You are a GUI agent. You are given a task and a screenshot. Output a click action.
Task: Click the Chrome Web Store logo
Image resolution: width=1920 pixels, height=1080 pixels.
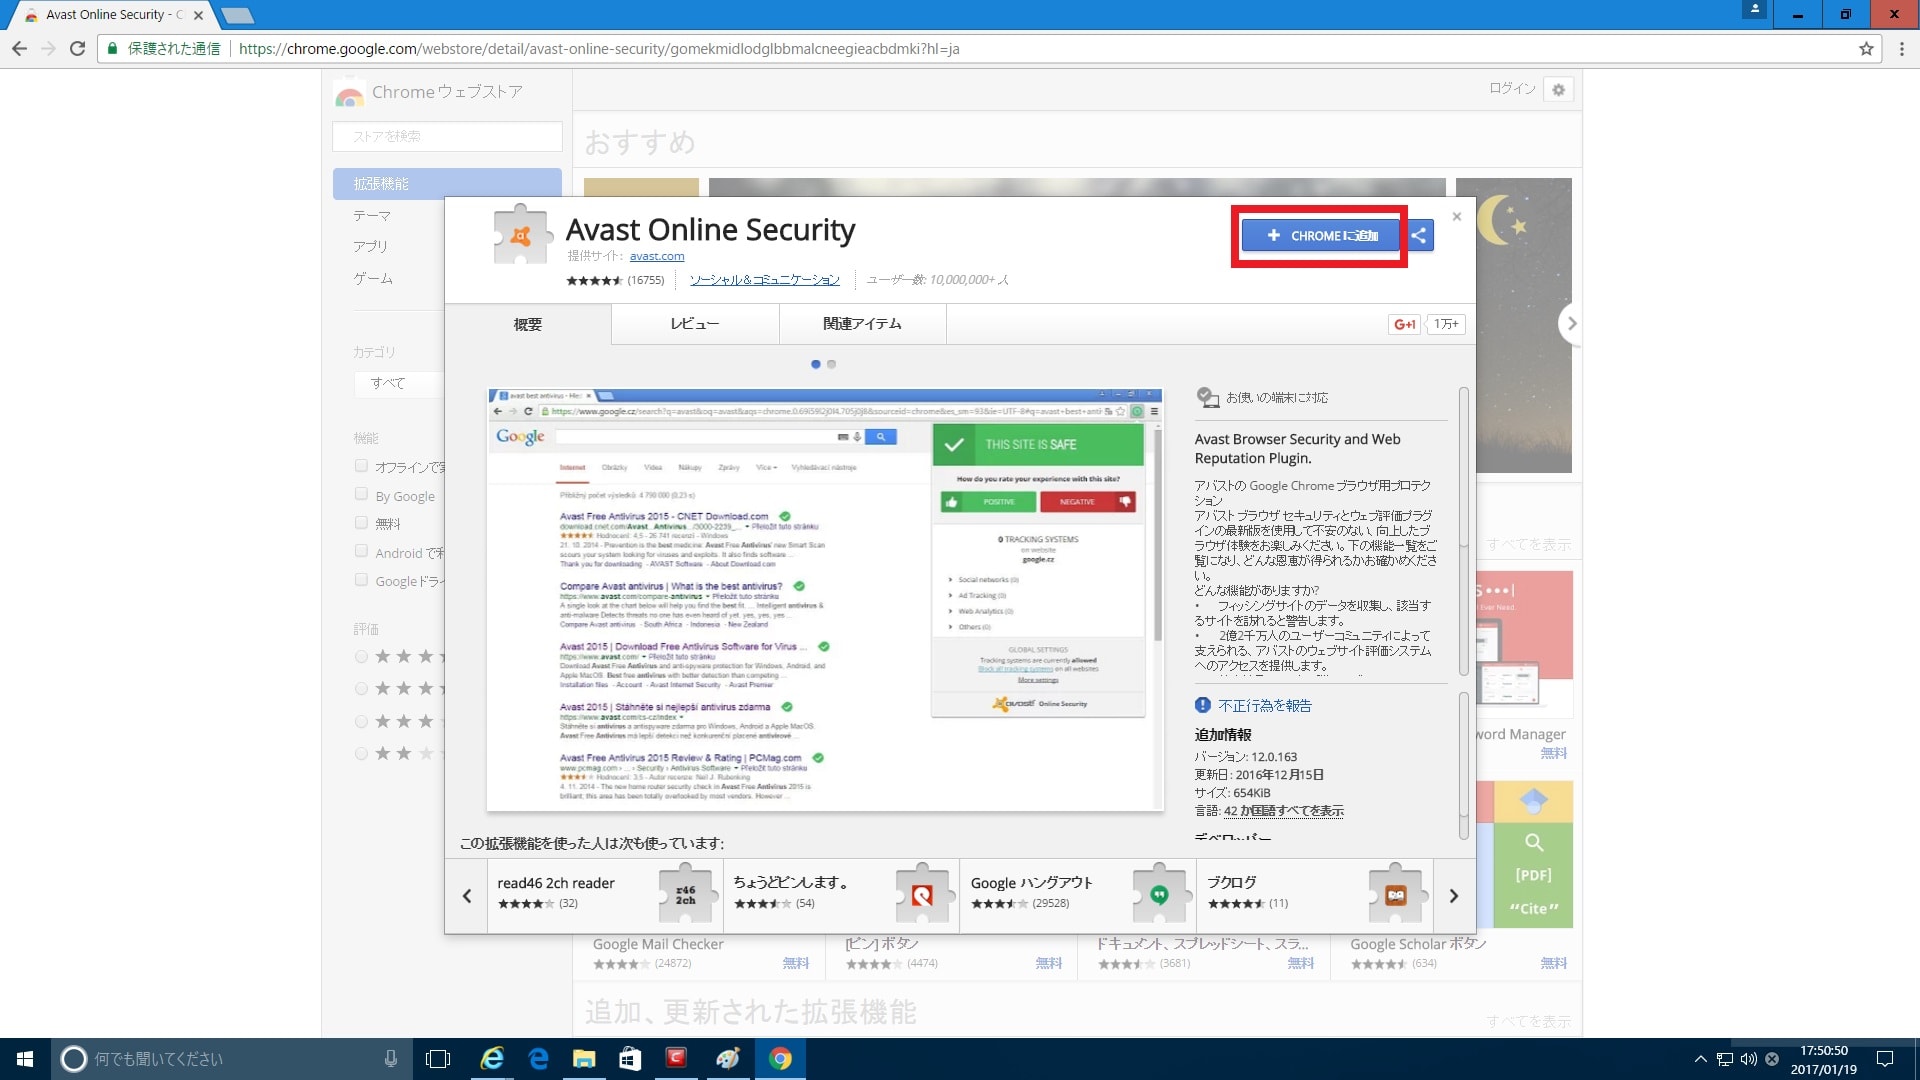[x=349, y=92]
